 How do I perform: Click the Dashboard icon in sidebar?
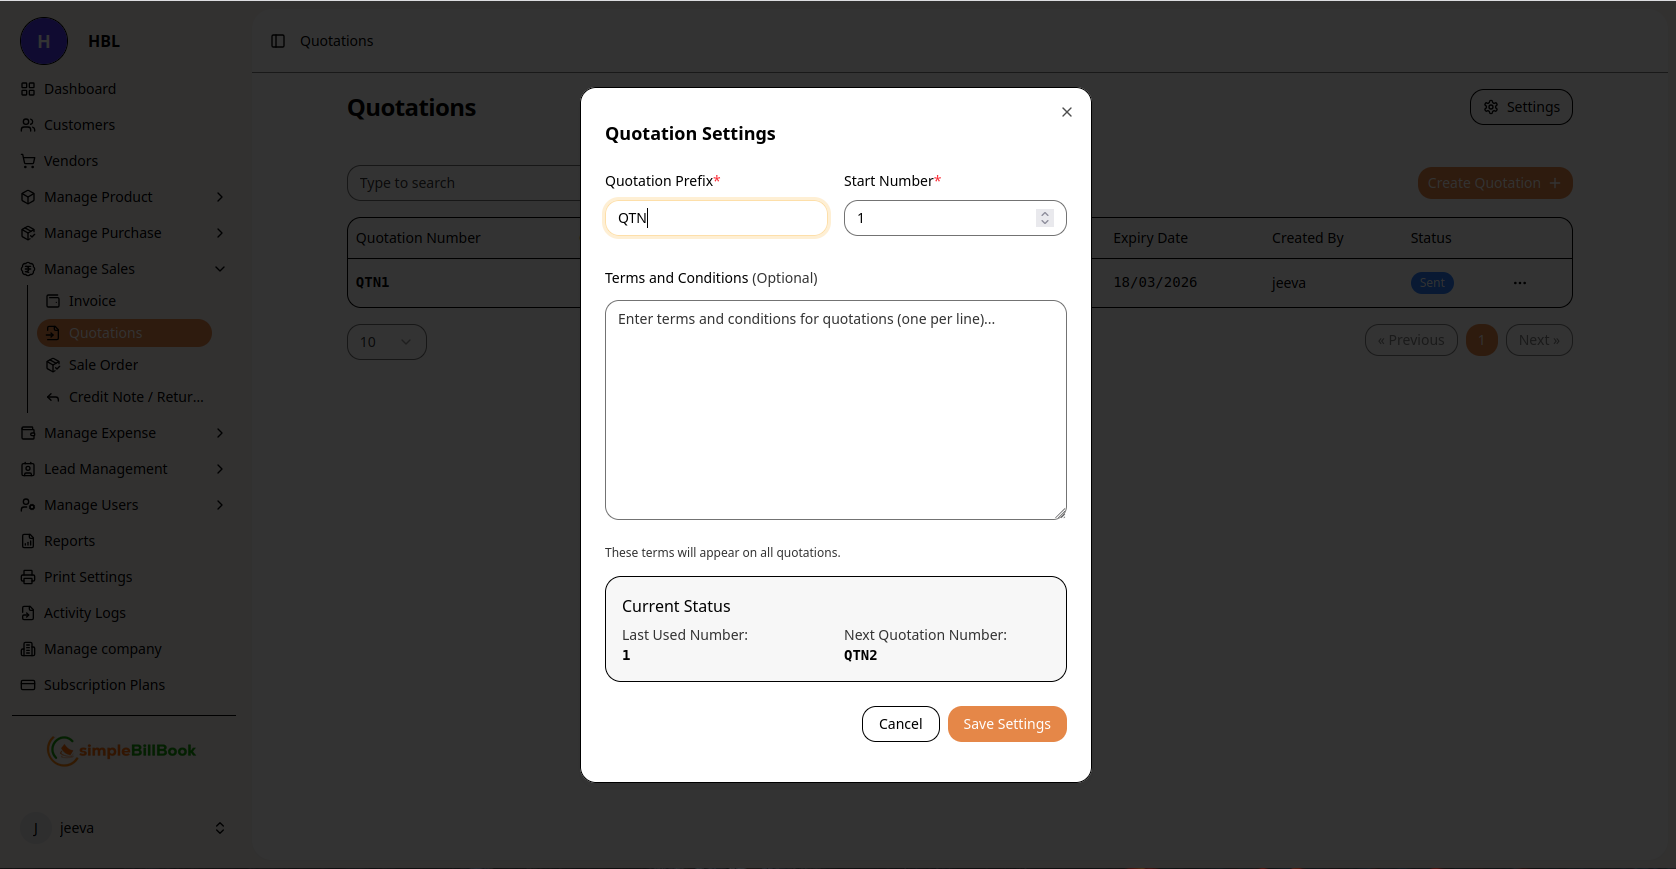point(28,89)
